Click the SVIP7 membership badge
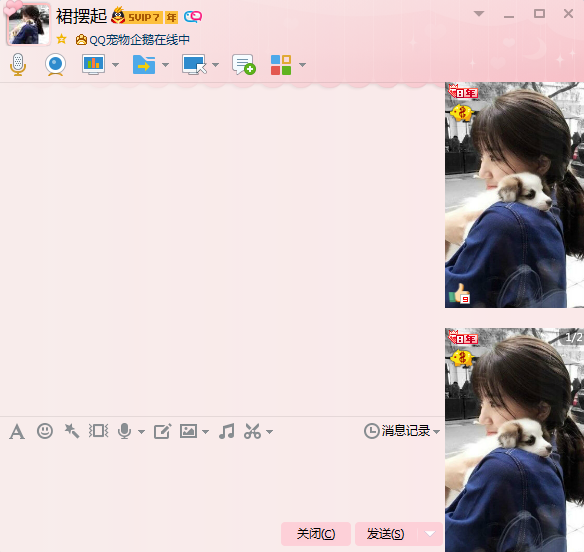The width and height of the screenshot is (584, 552). 136,16
